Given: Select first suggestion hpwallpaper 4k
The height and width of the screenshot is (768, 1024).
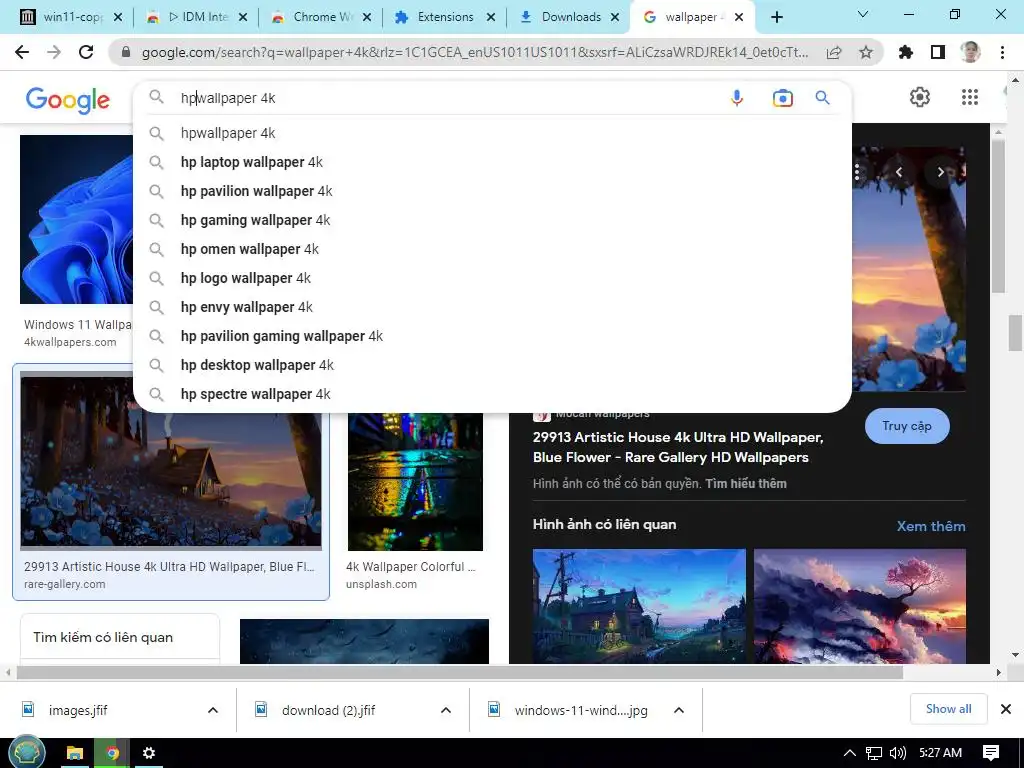Looking at the screenshot, I should click(x=492, y=133).
